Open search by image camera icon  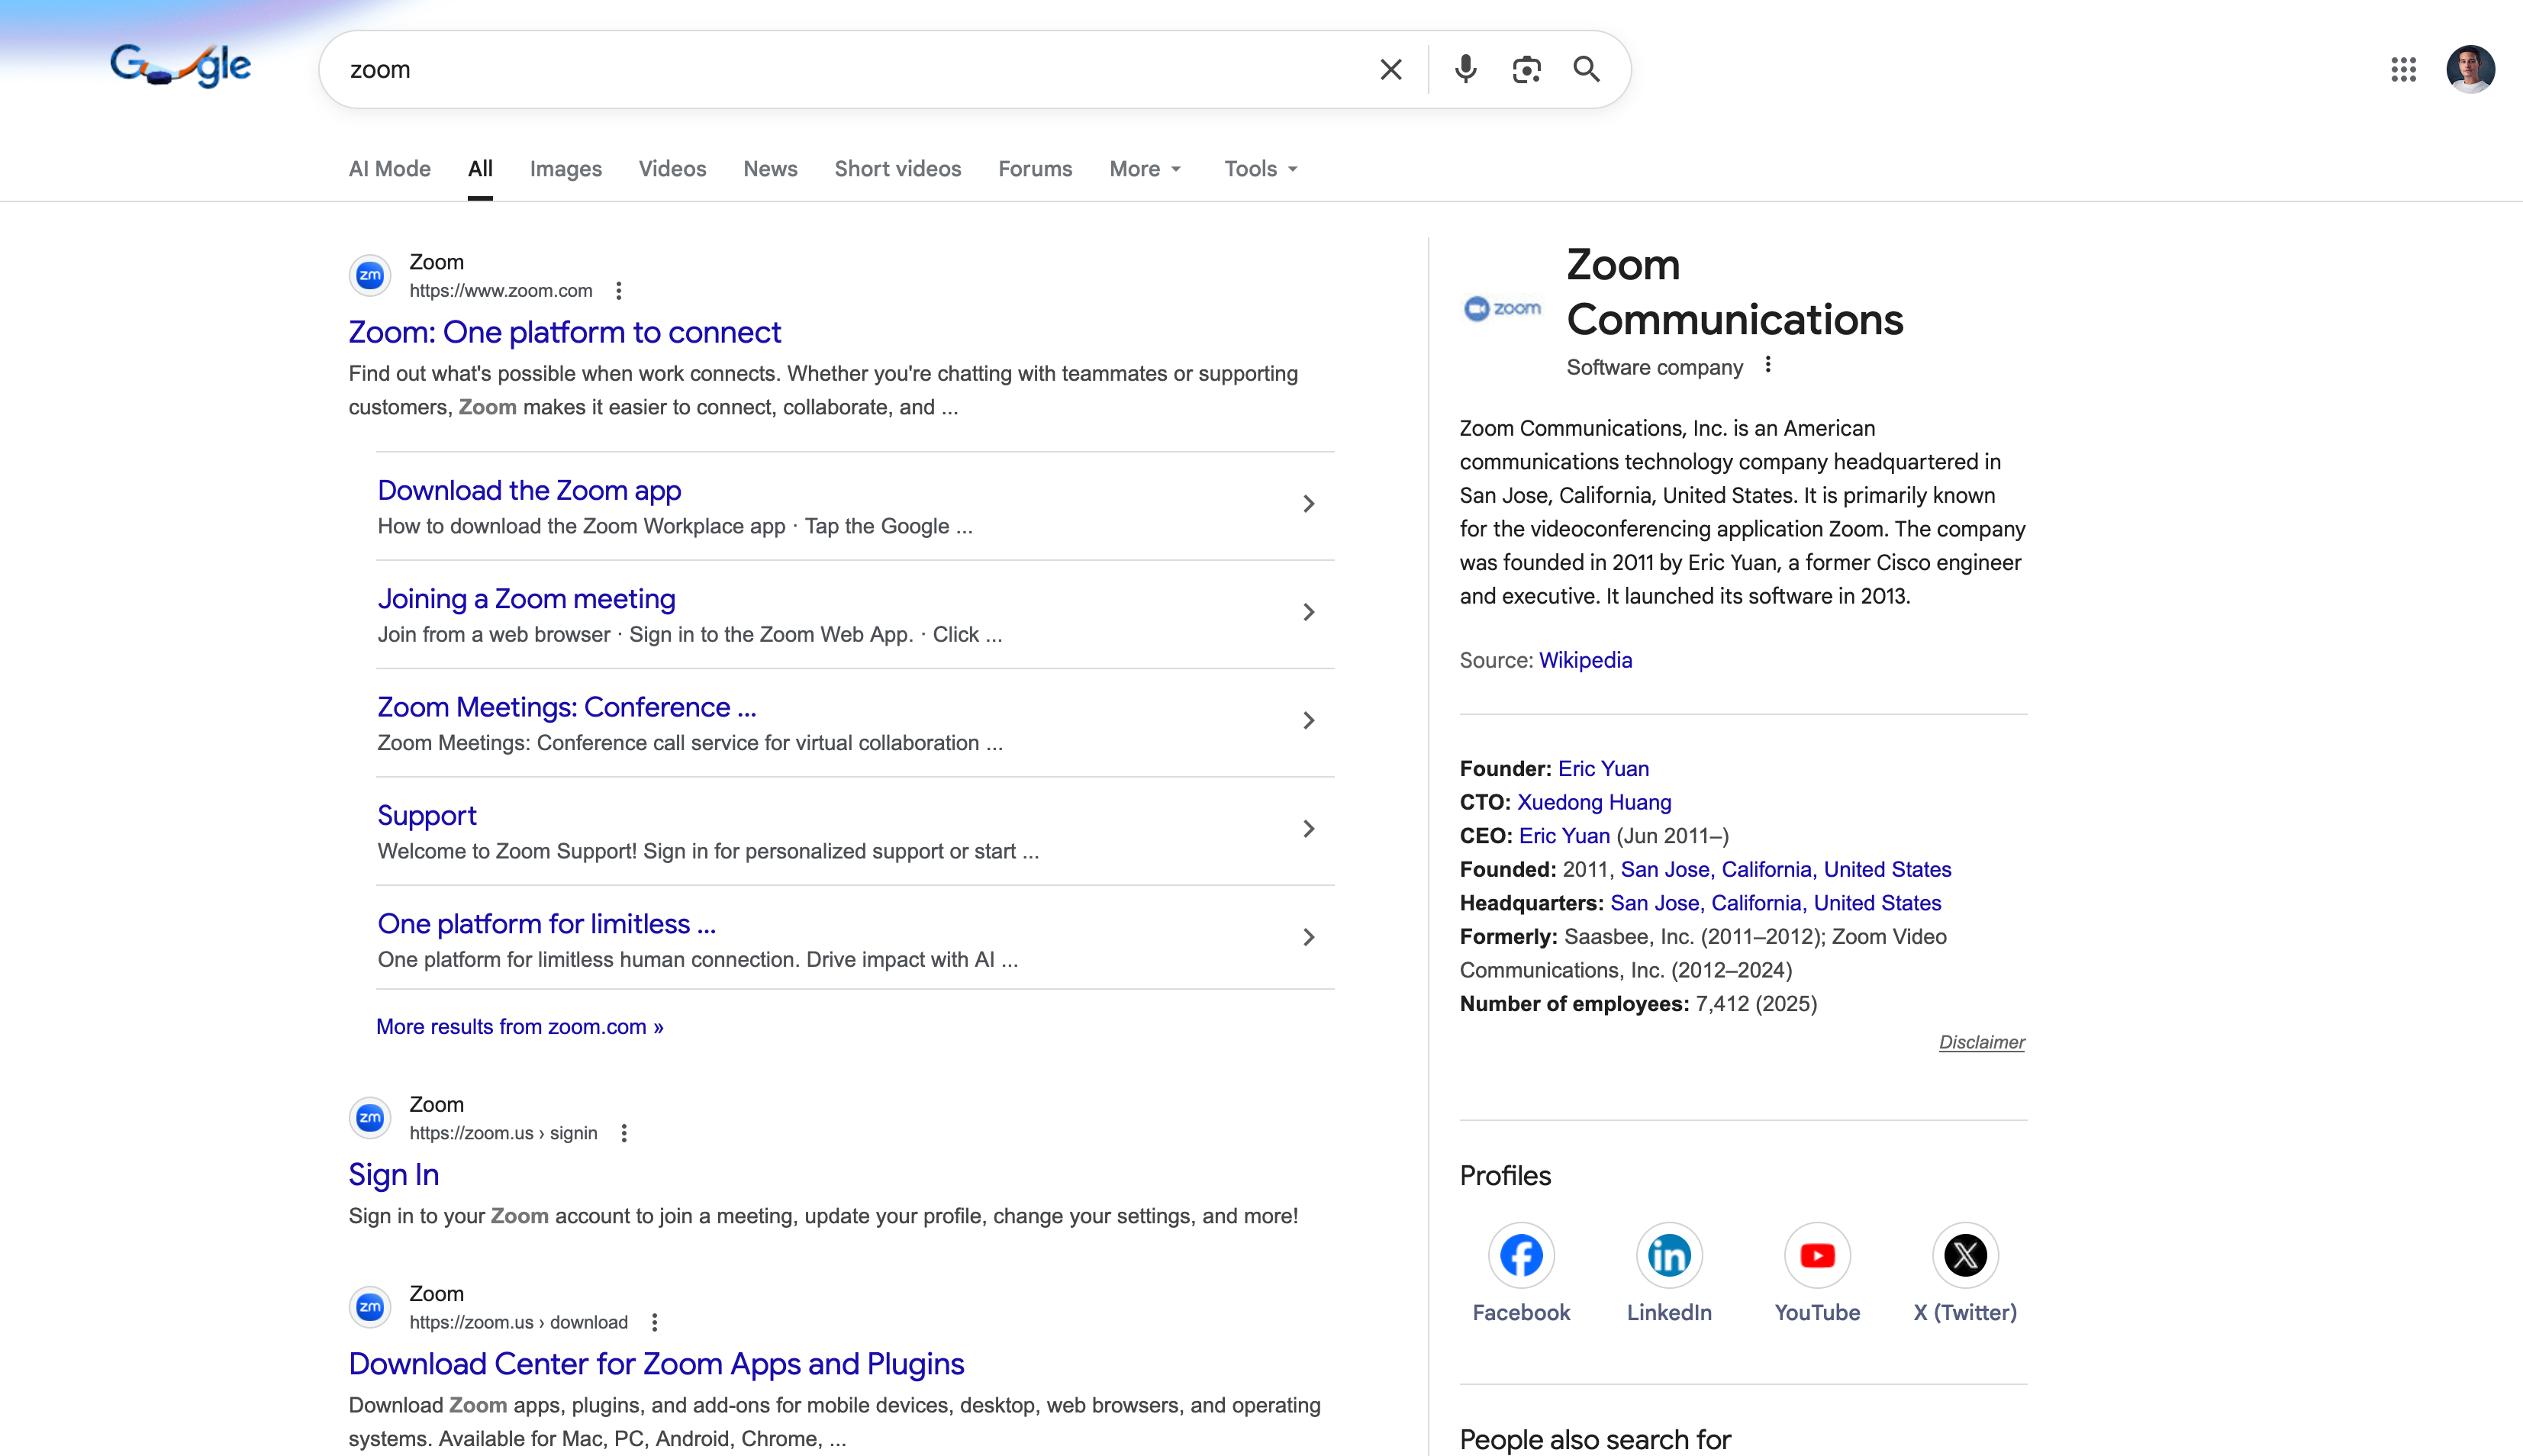click(x=1526, y=69)
